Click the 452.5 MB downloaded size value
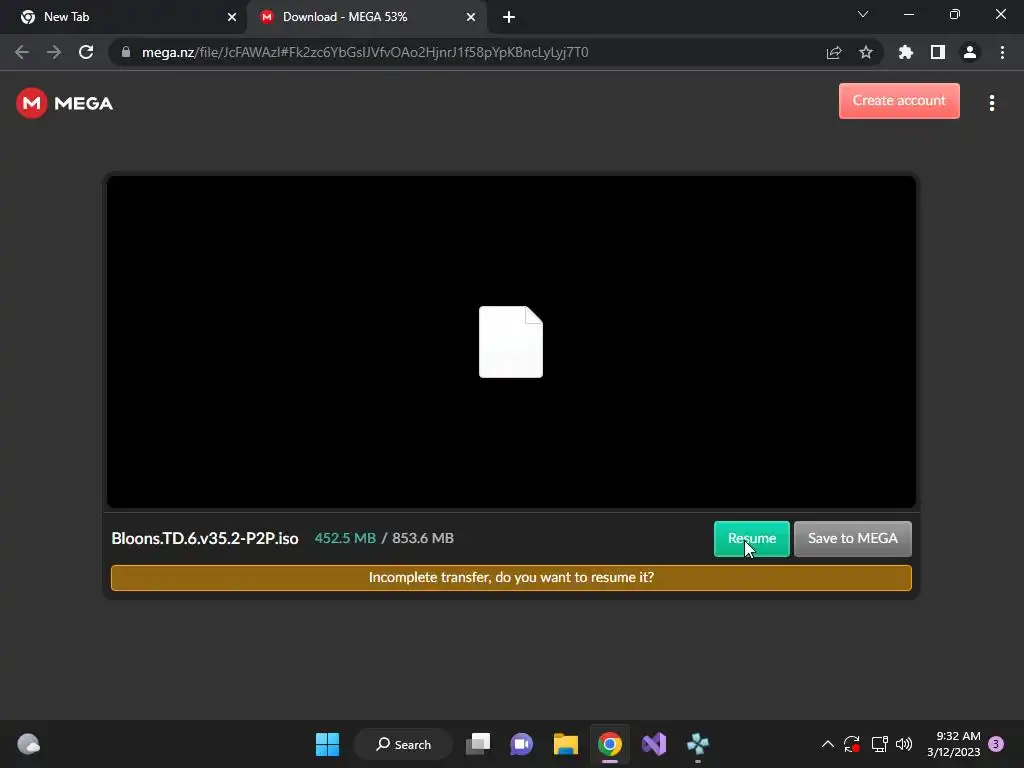 [345, 538]
